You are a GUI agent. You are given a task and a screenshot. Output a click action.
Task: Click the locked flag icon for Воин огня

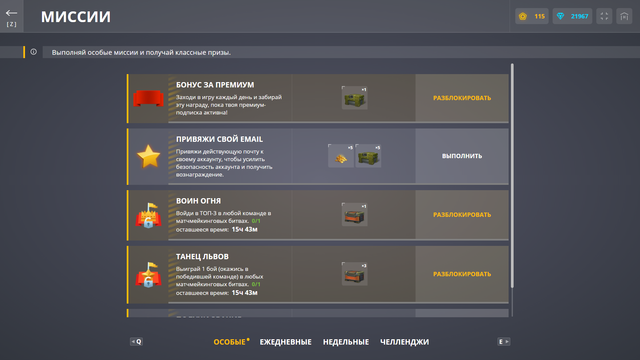pos(148,215)
